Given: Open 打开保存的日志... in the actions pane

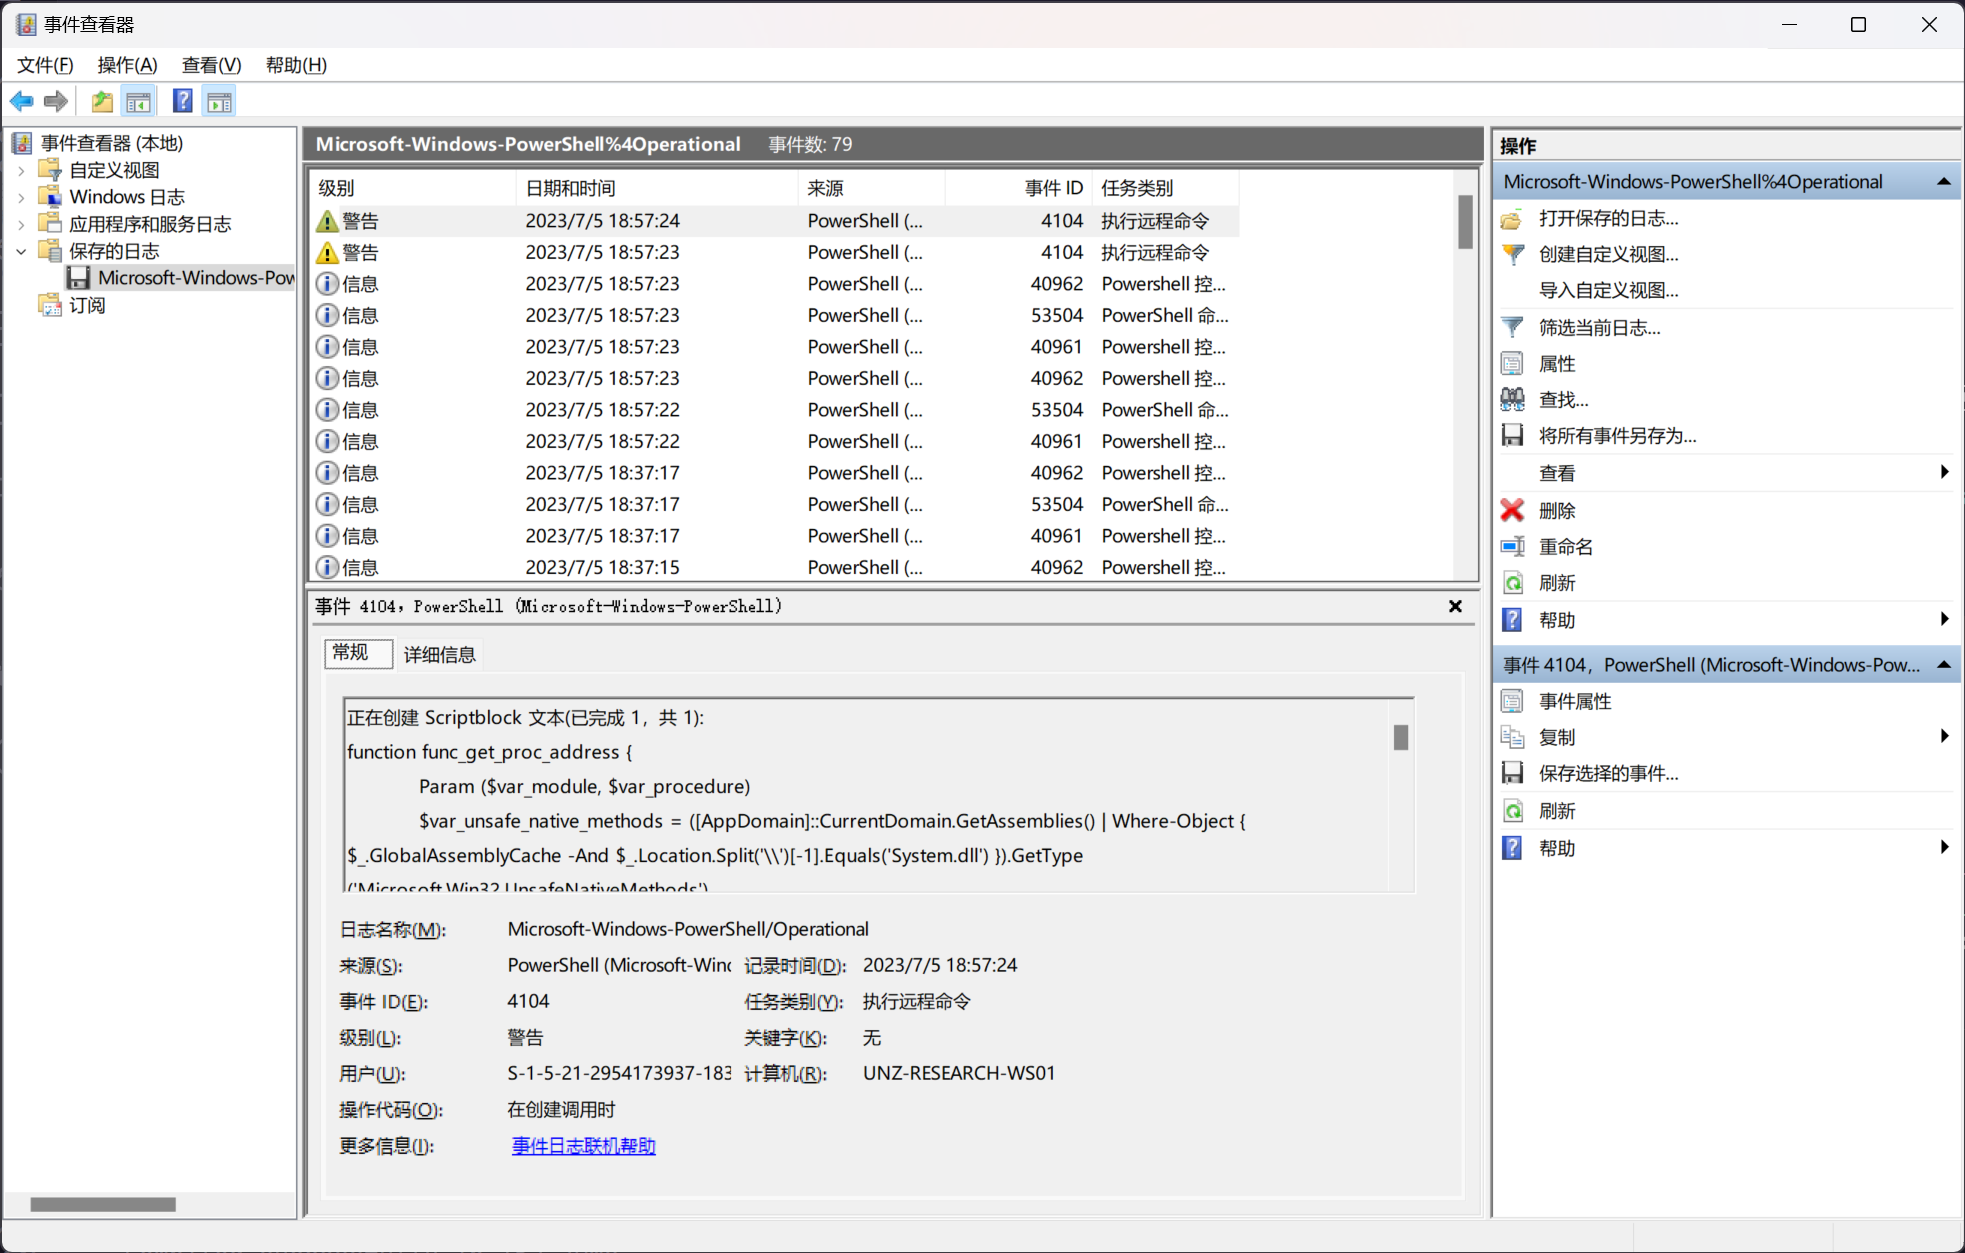Looking at the screenshot, I should point(1608,218).
